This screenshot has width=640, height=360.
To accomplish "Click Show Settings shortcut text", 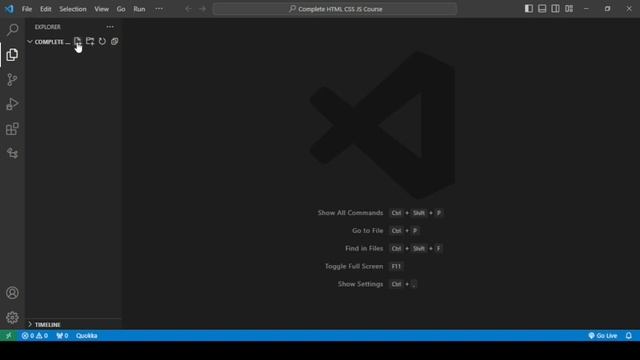I will tap(360, 284).
